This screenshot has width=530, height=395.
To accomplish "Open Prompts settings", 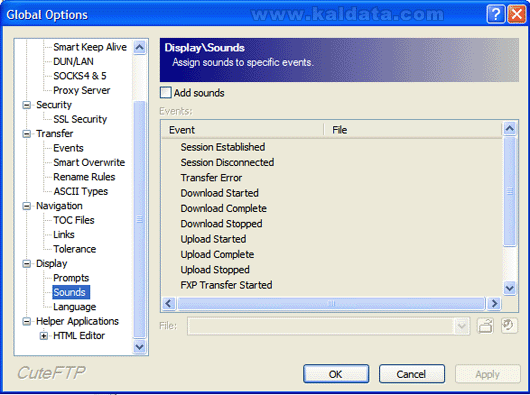I will click(x=71, y=278).
